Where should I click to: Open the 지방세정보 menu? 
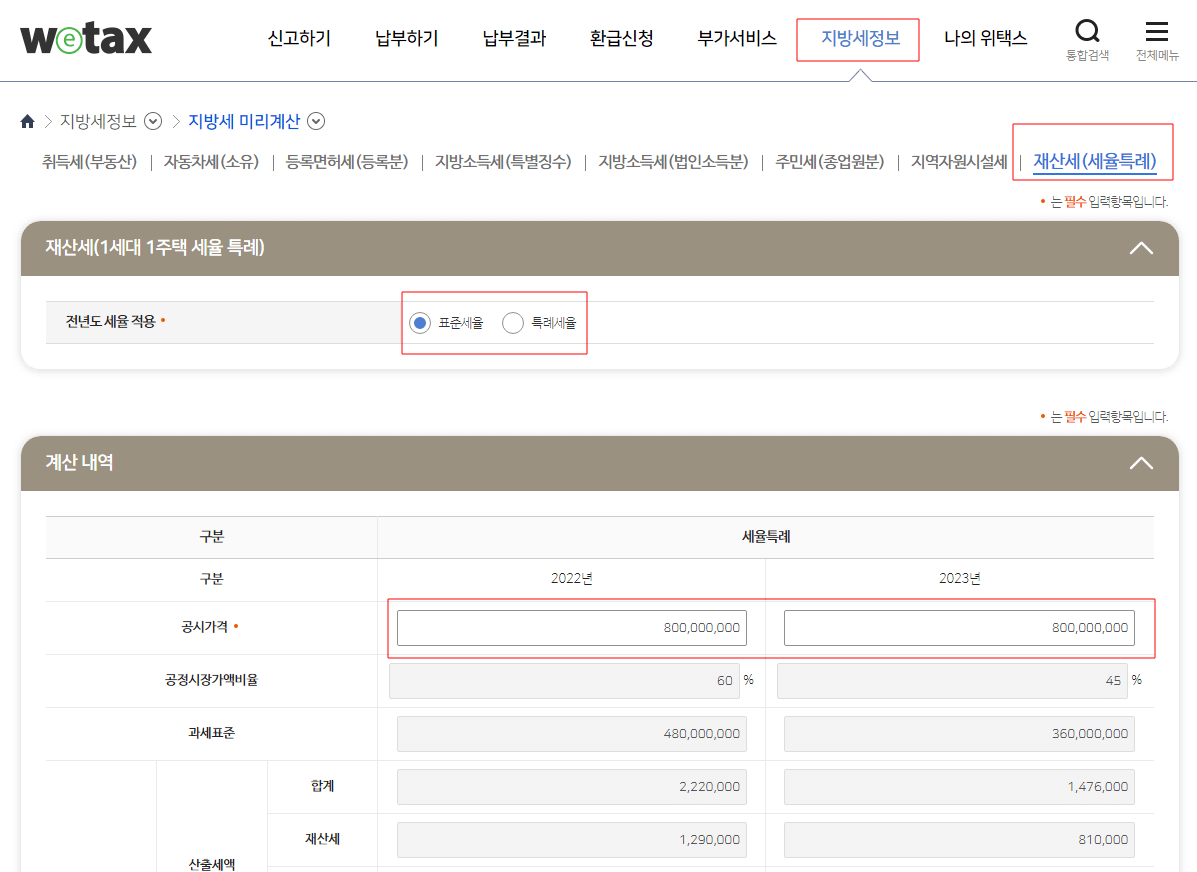860,38
